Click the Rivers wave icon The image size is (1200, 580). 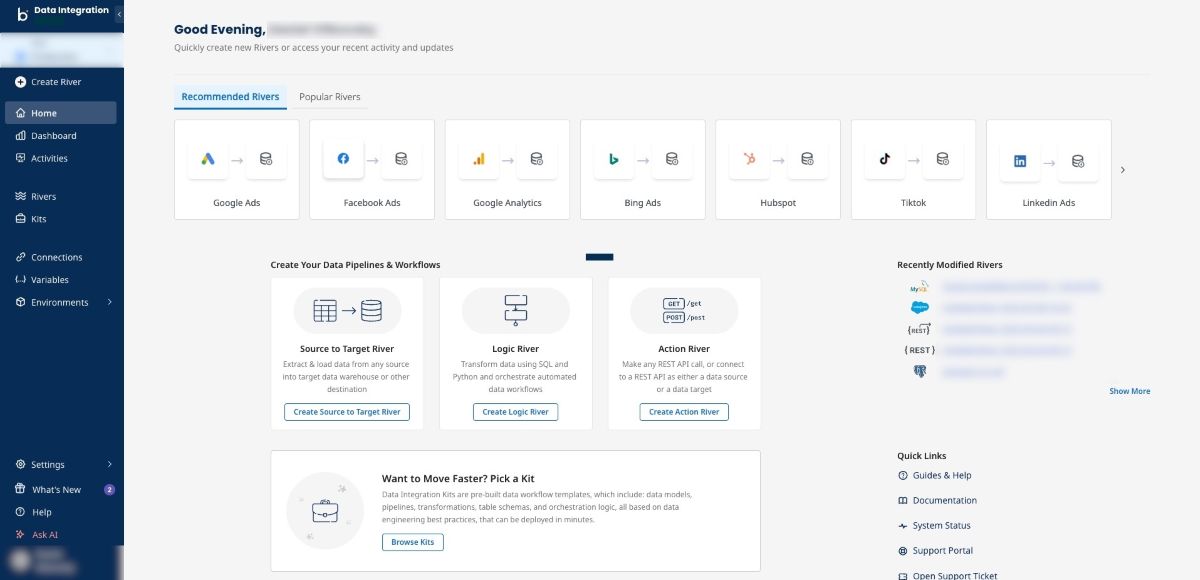[21, 196]
